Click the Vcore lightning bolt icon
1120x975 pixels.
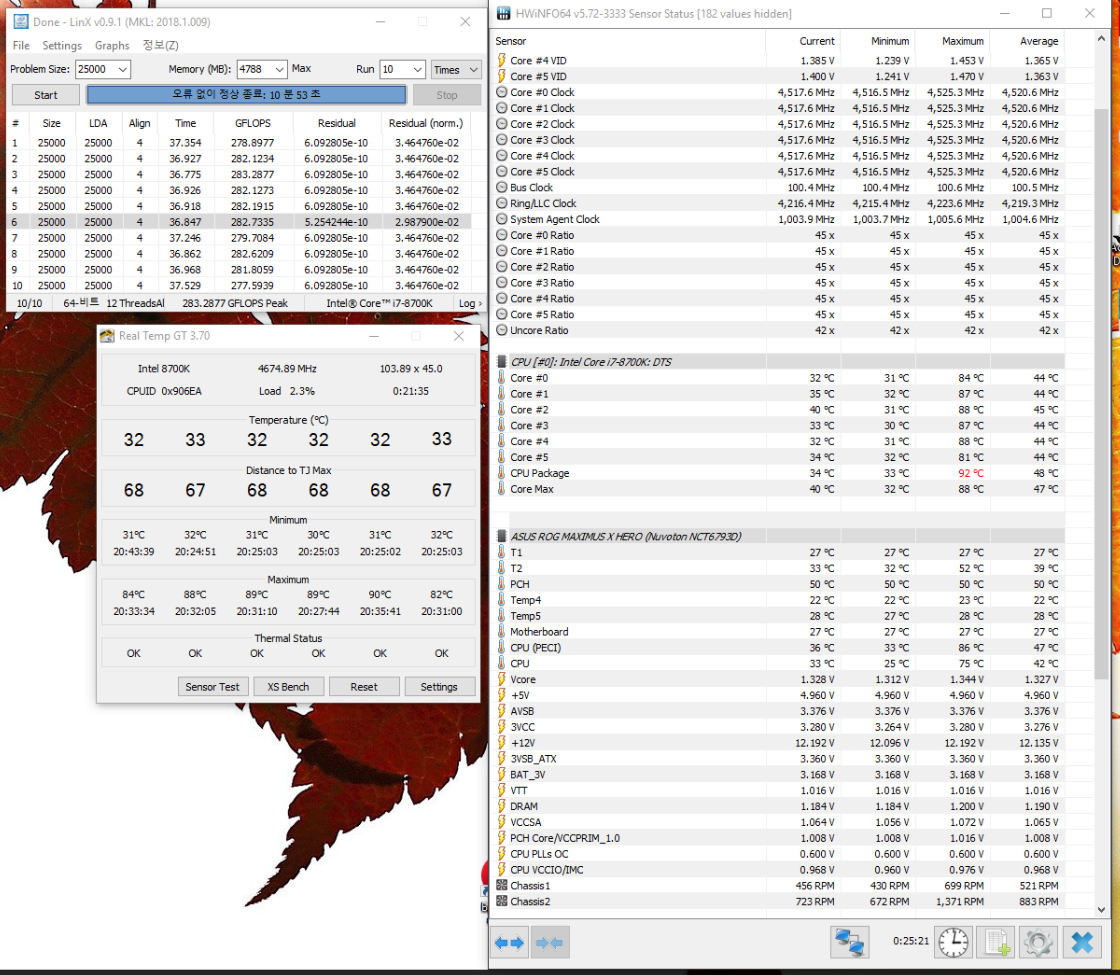click(502, 679)
